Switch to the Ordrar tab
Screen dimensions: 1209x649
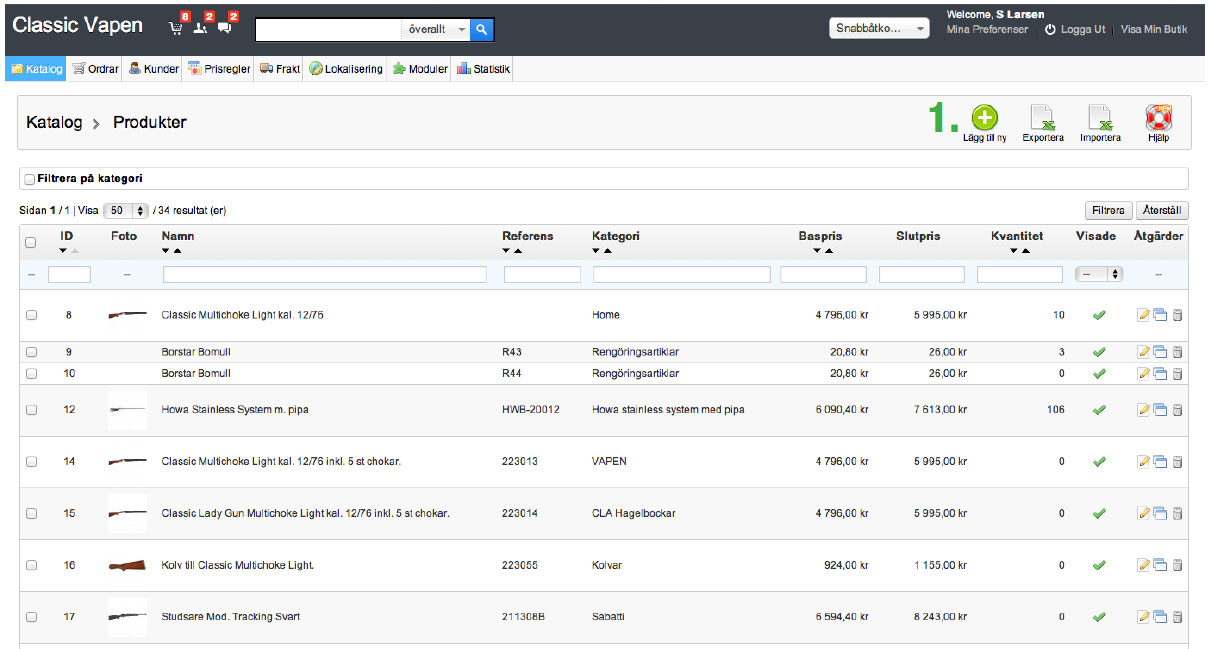[96, 69]
